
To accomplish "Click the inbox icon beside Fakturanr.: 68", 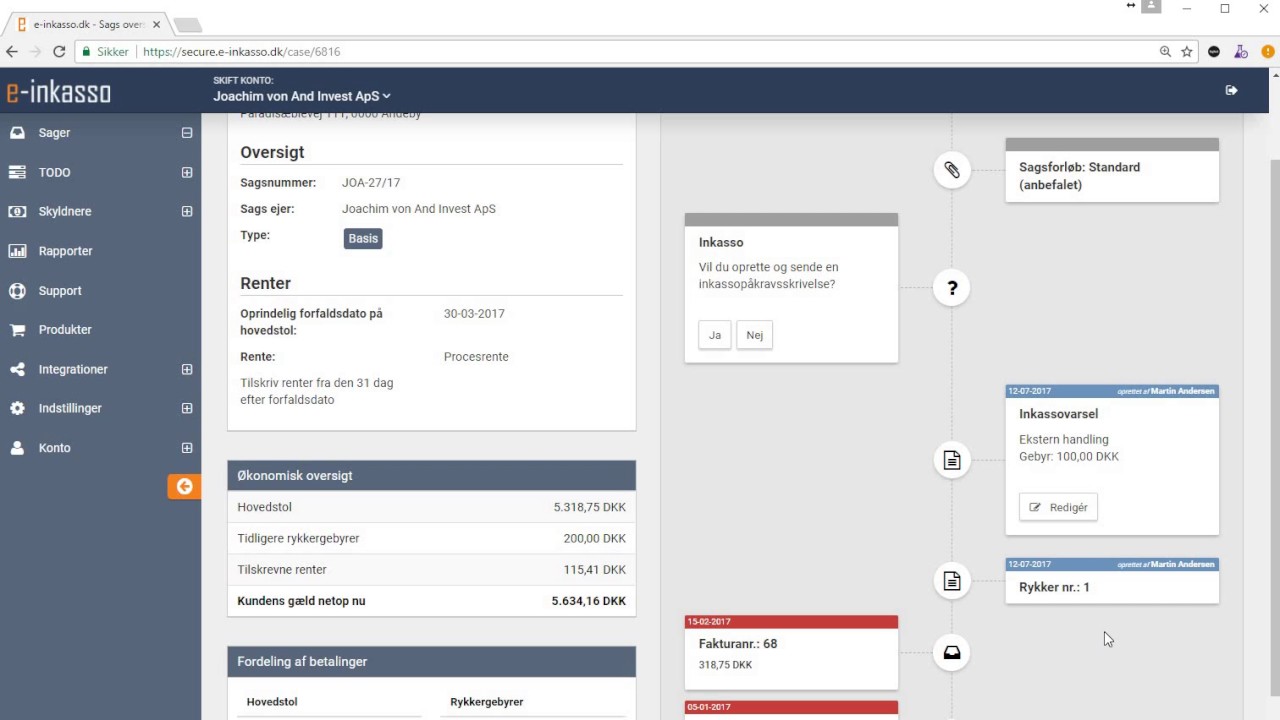I will point(952,653).
